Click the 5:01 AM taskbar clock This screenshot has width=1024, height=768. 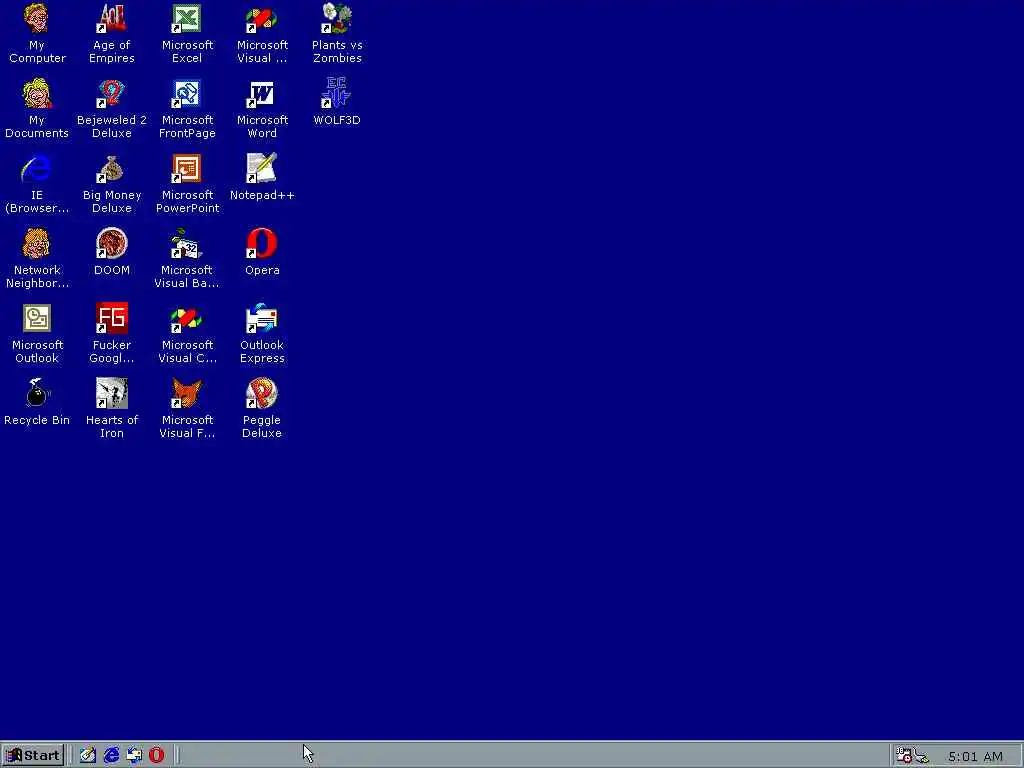point(975,756)
